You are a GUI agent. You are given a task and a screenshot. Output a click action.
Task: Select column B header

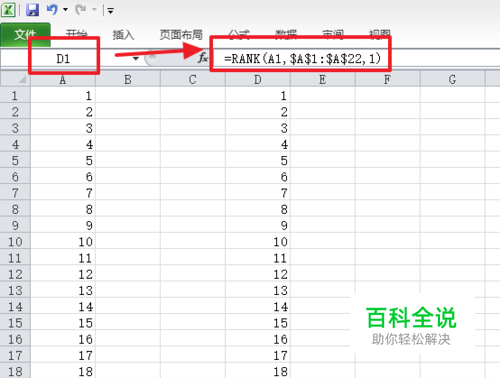point(128,79)
